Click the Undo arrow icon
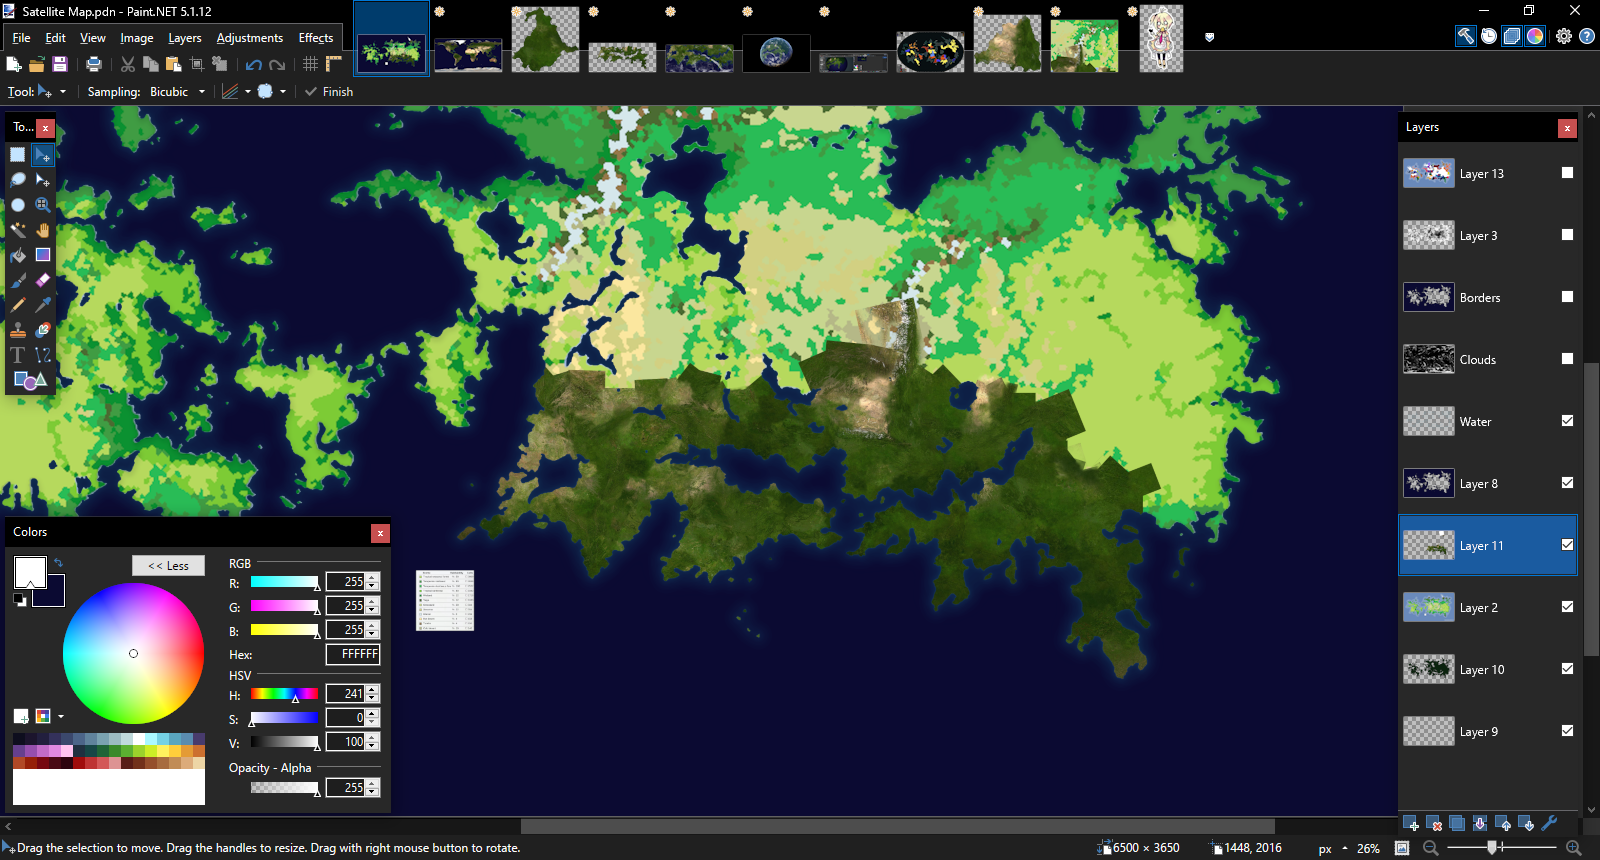 [254, 64]
